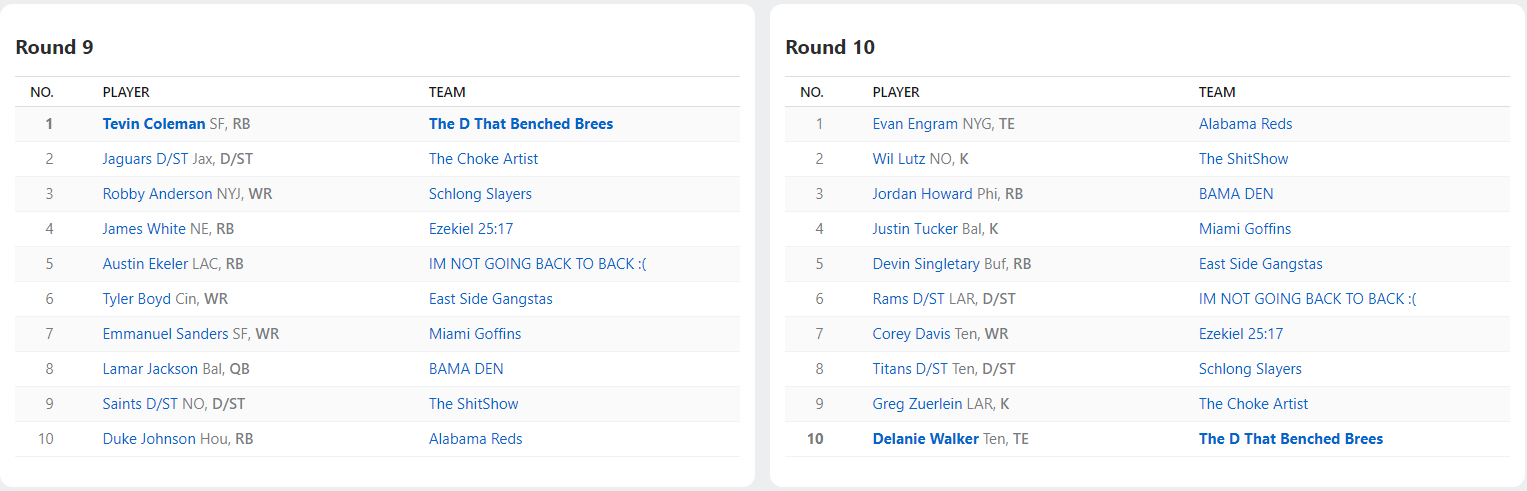Screen dimensions: 1527x491
Task: Open Alabama Reds team in Round 10
Action: 1245,124
